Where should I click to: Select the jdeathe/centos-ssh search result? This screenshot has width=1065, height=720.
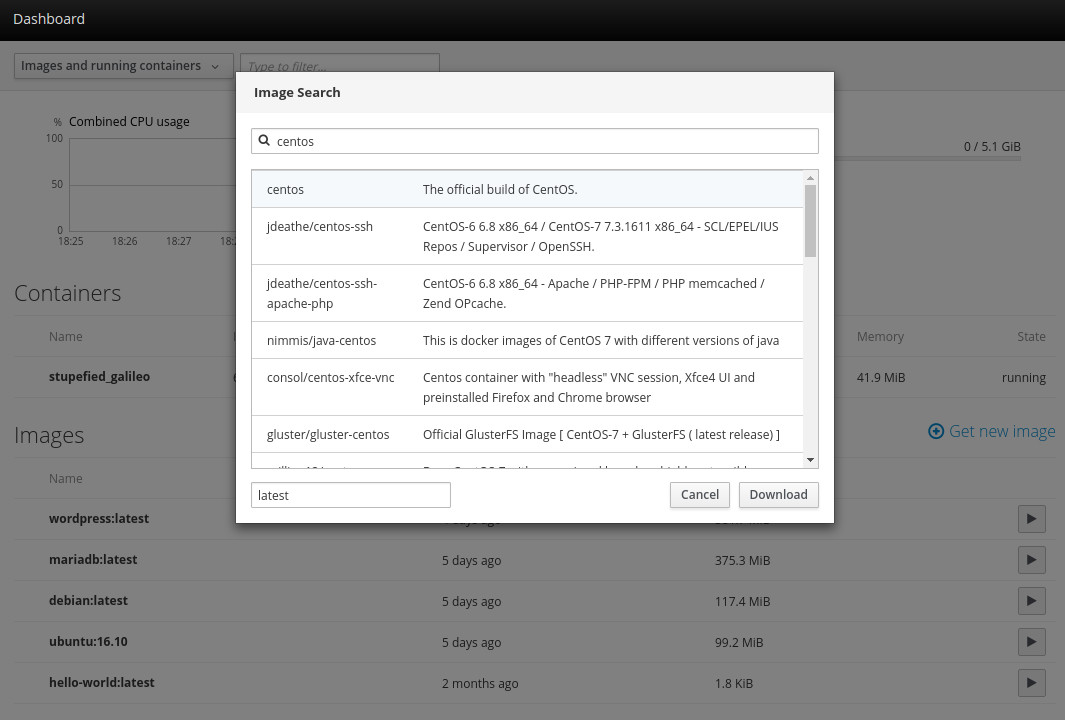pos(527,236)
